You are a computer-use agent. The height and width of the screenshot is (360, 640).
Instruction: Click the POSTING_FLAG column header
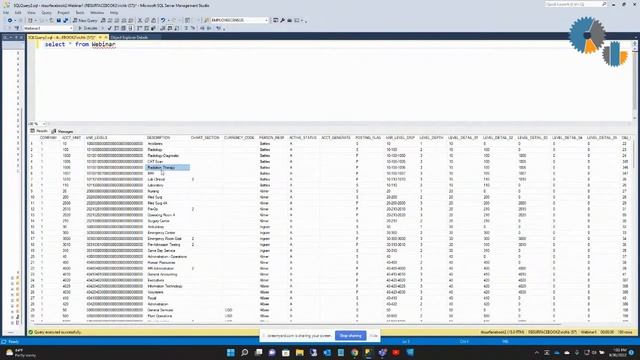click(x=368, y=138)
